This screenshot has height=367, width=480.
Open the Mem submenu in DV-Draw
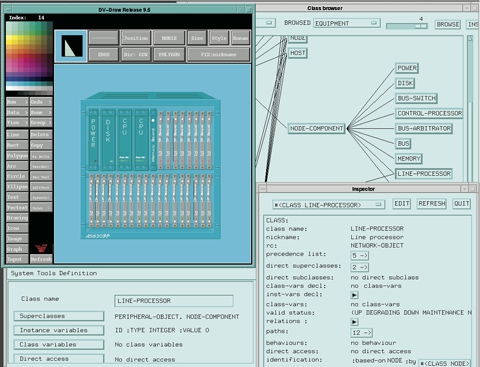point(17,102)
